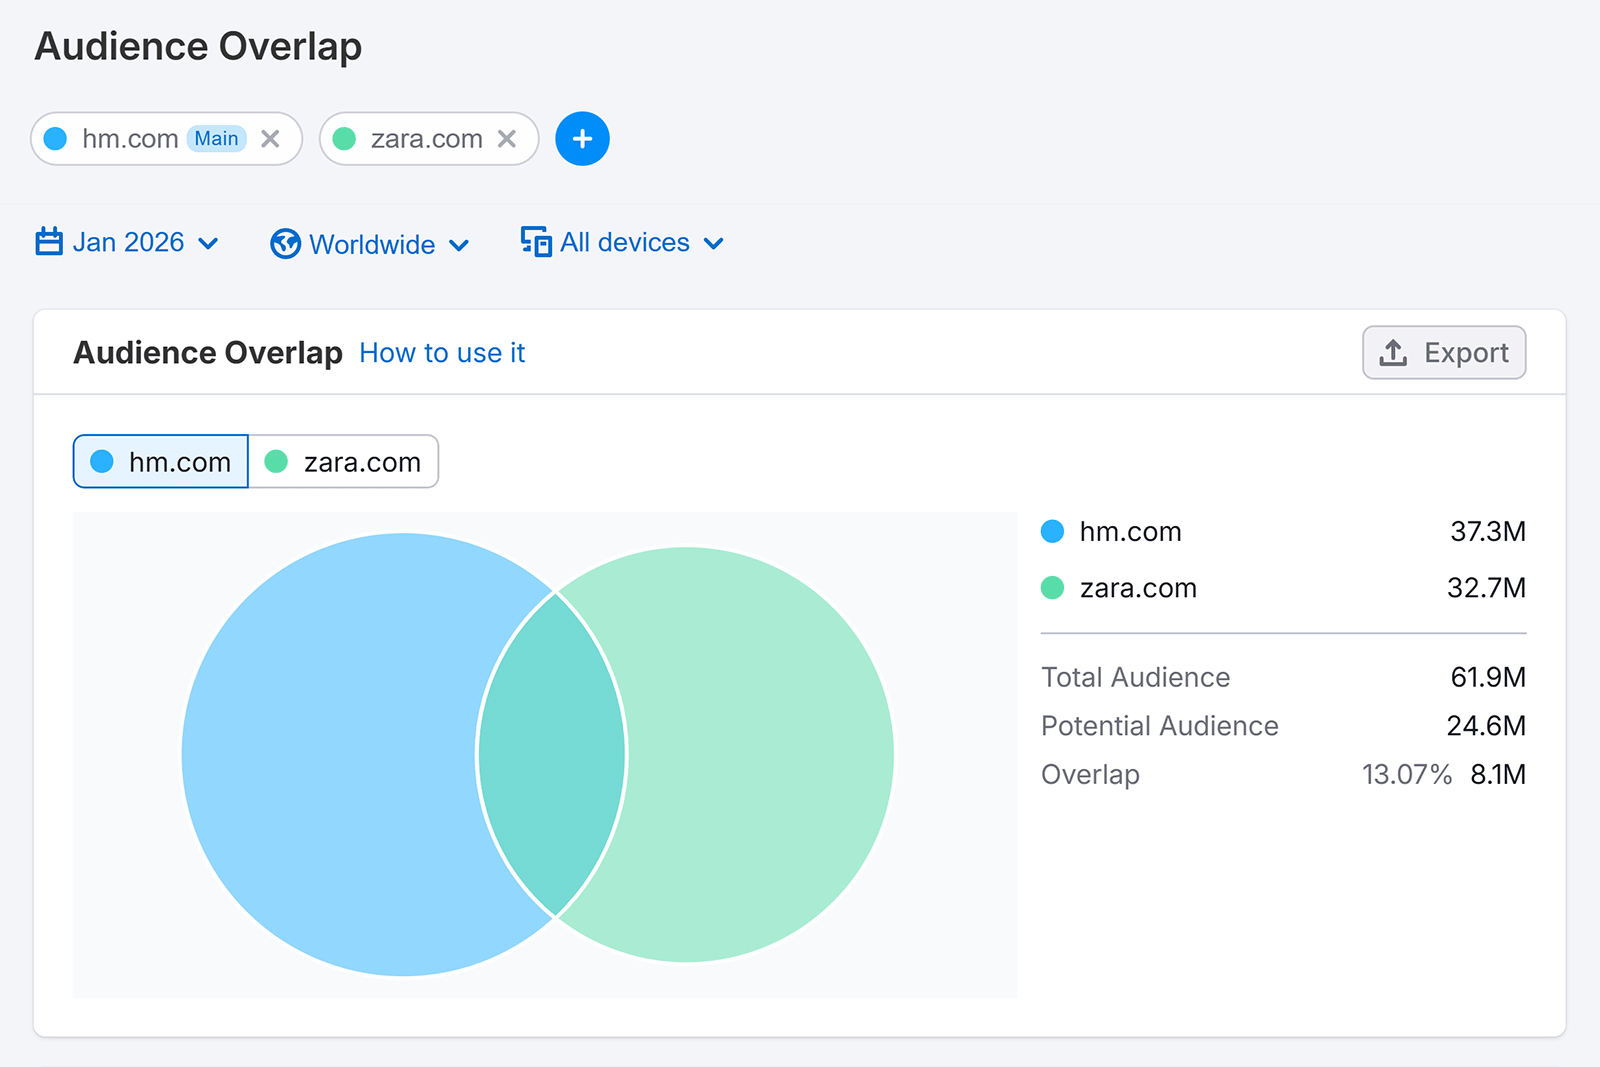Click the Audience Overlap page heading
The image size is (1600, 1067).
[198, 47]
